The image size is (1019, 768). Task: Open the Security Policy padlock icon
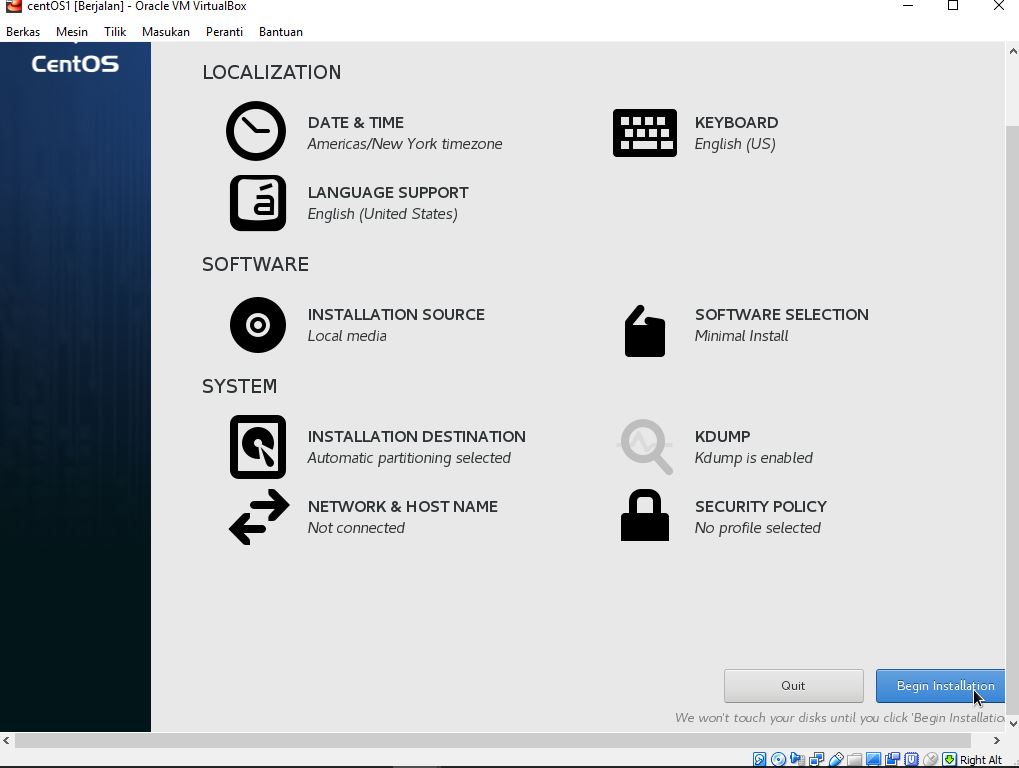645,515
